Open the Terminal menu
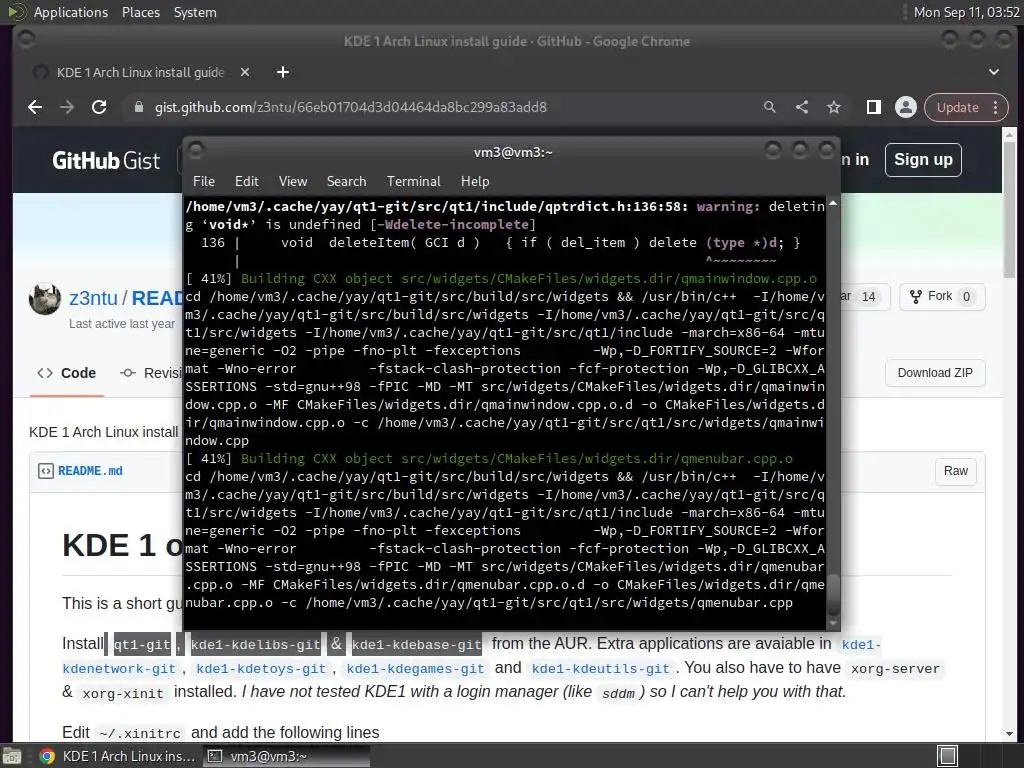Viewport: 1024px width, 768px height. tap(413, 182)
